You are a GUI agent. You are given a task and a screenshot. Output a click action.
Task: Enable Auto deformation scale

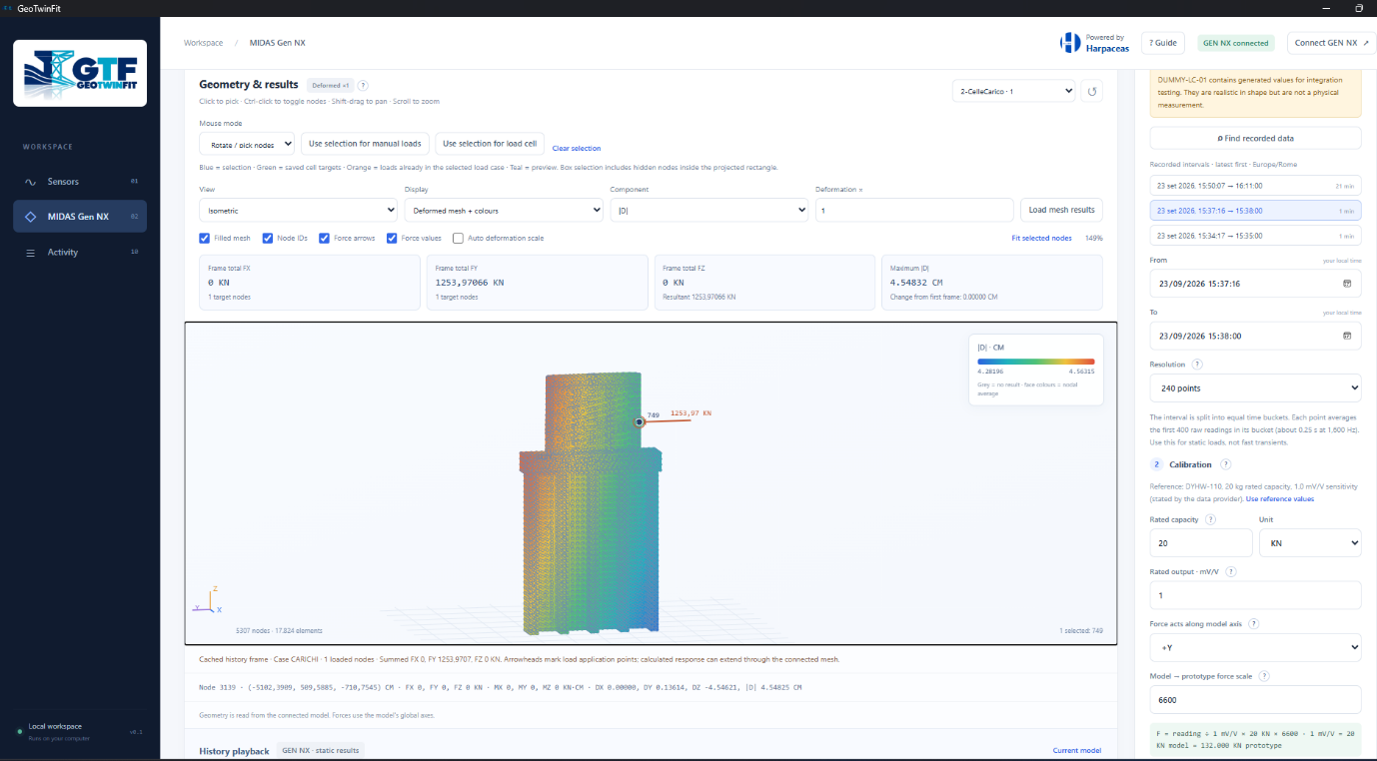(x=458, y=238)
